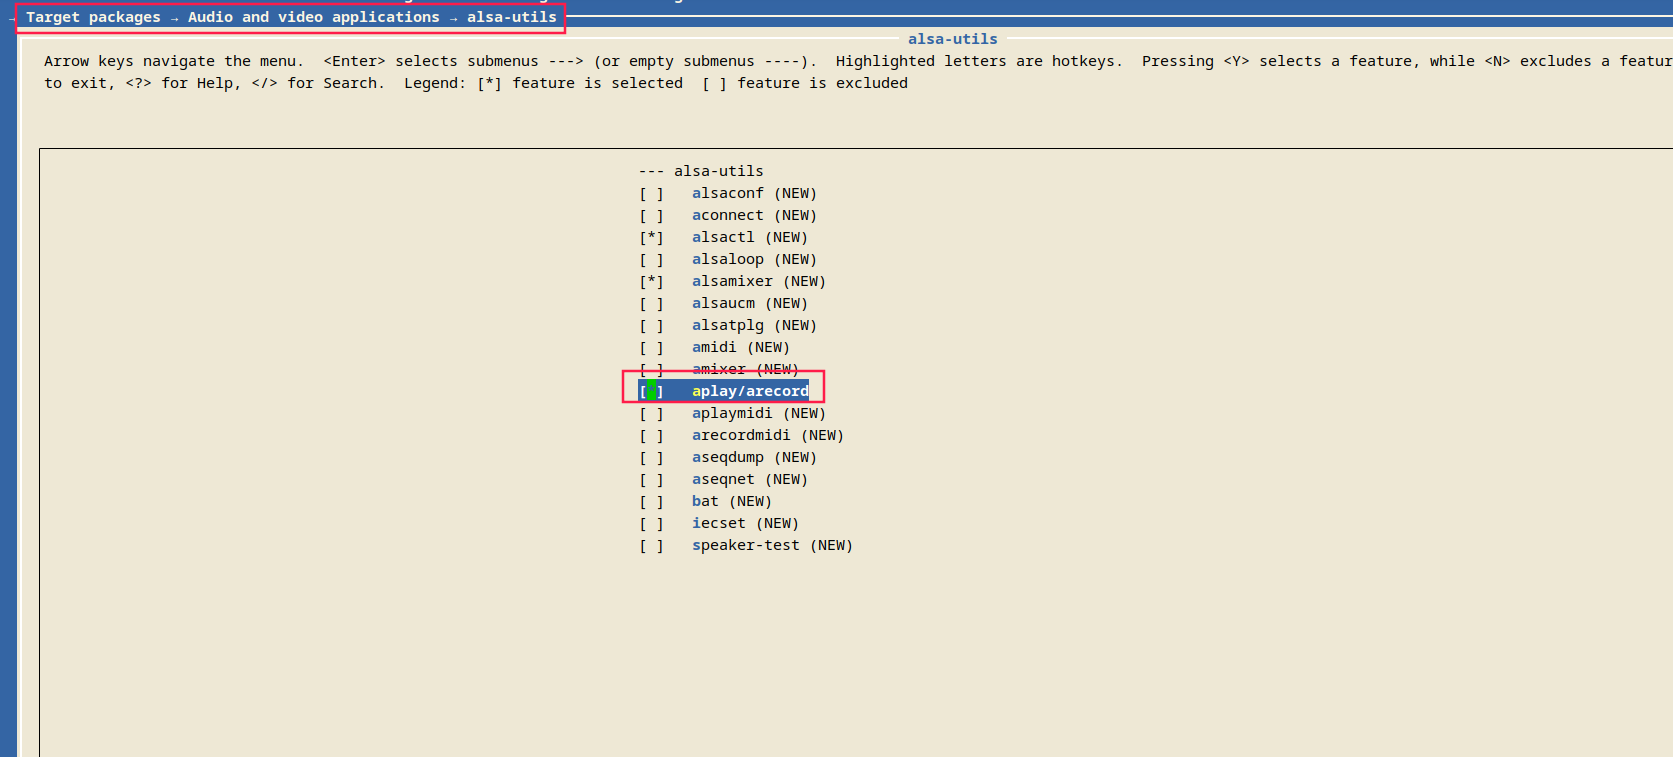This screenshot has width=1673, height=757.
Task: Toggle the arecordmidi checkbox
Action: [651, 435]
